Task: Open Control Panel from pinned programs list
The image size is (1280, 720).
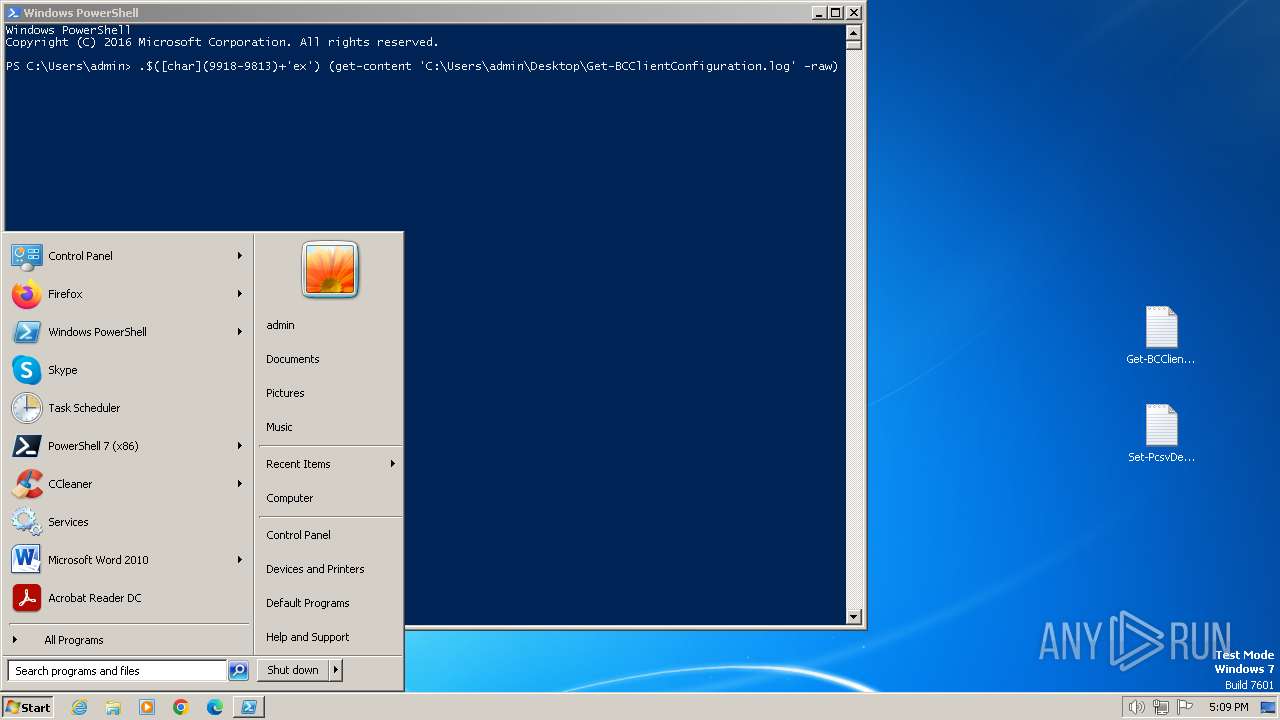Action: pyautogui.click(x=128, y=256)
